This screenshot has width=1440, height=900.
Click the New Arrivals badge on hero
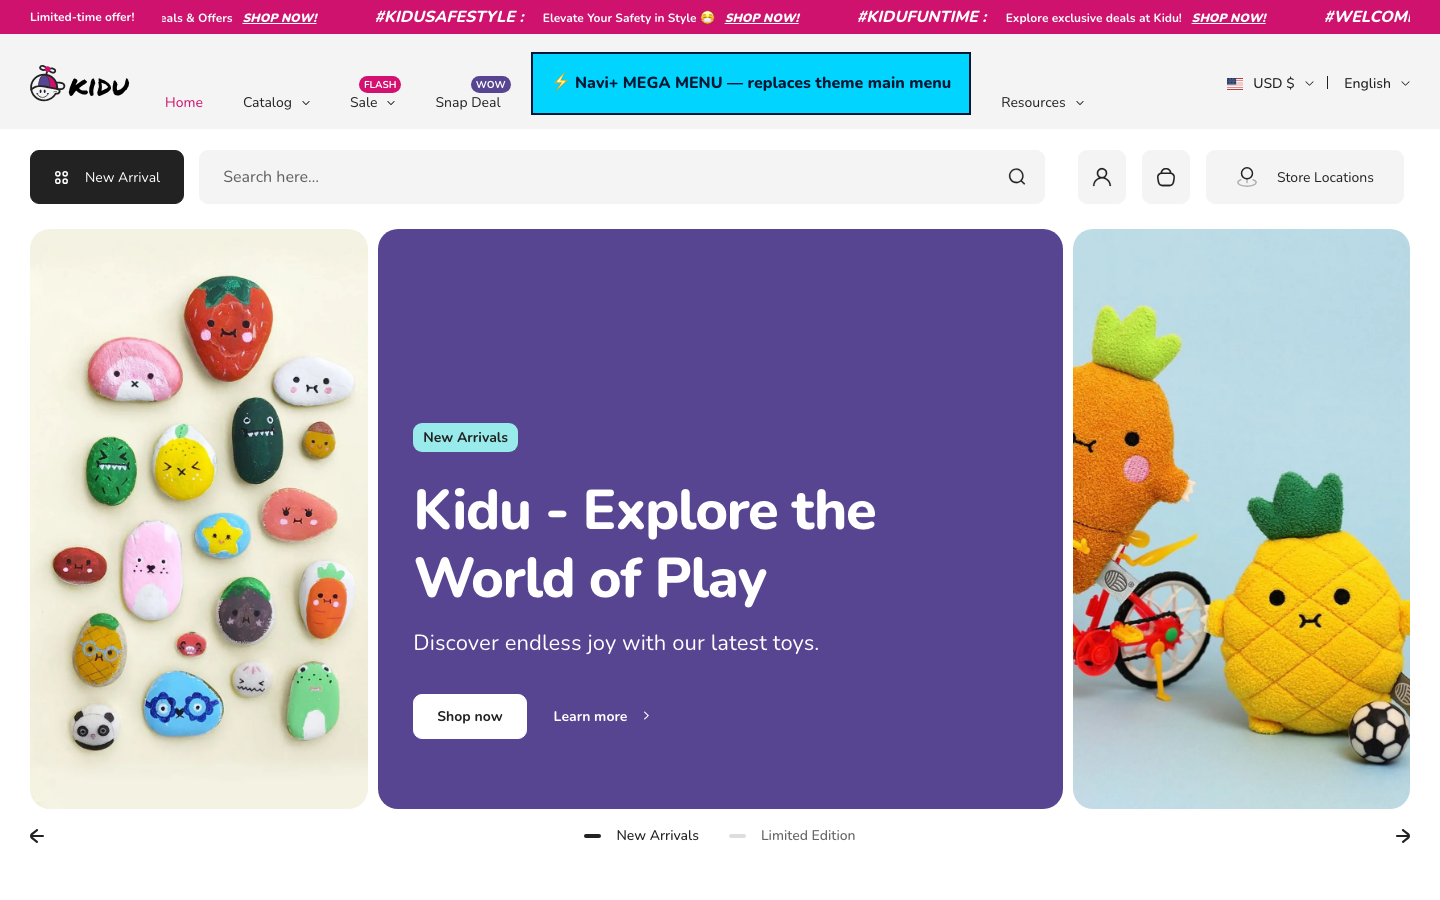pyautogui.click(x=465, y=437)
